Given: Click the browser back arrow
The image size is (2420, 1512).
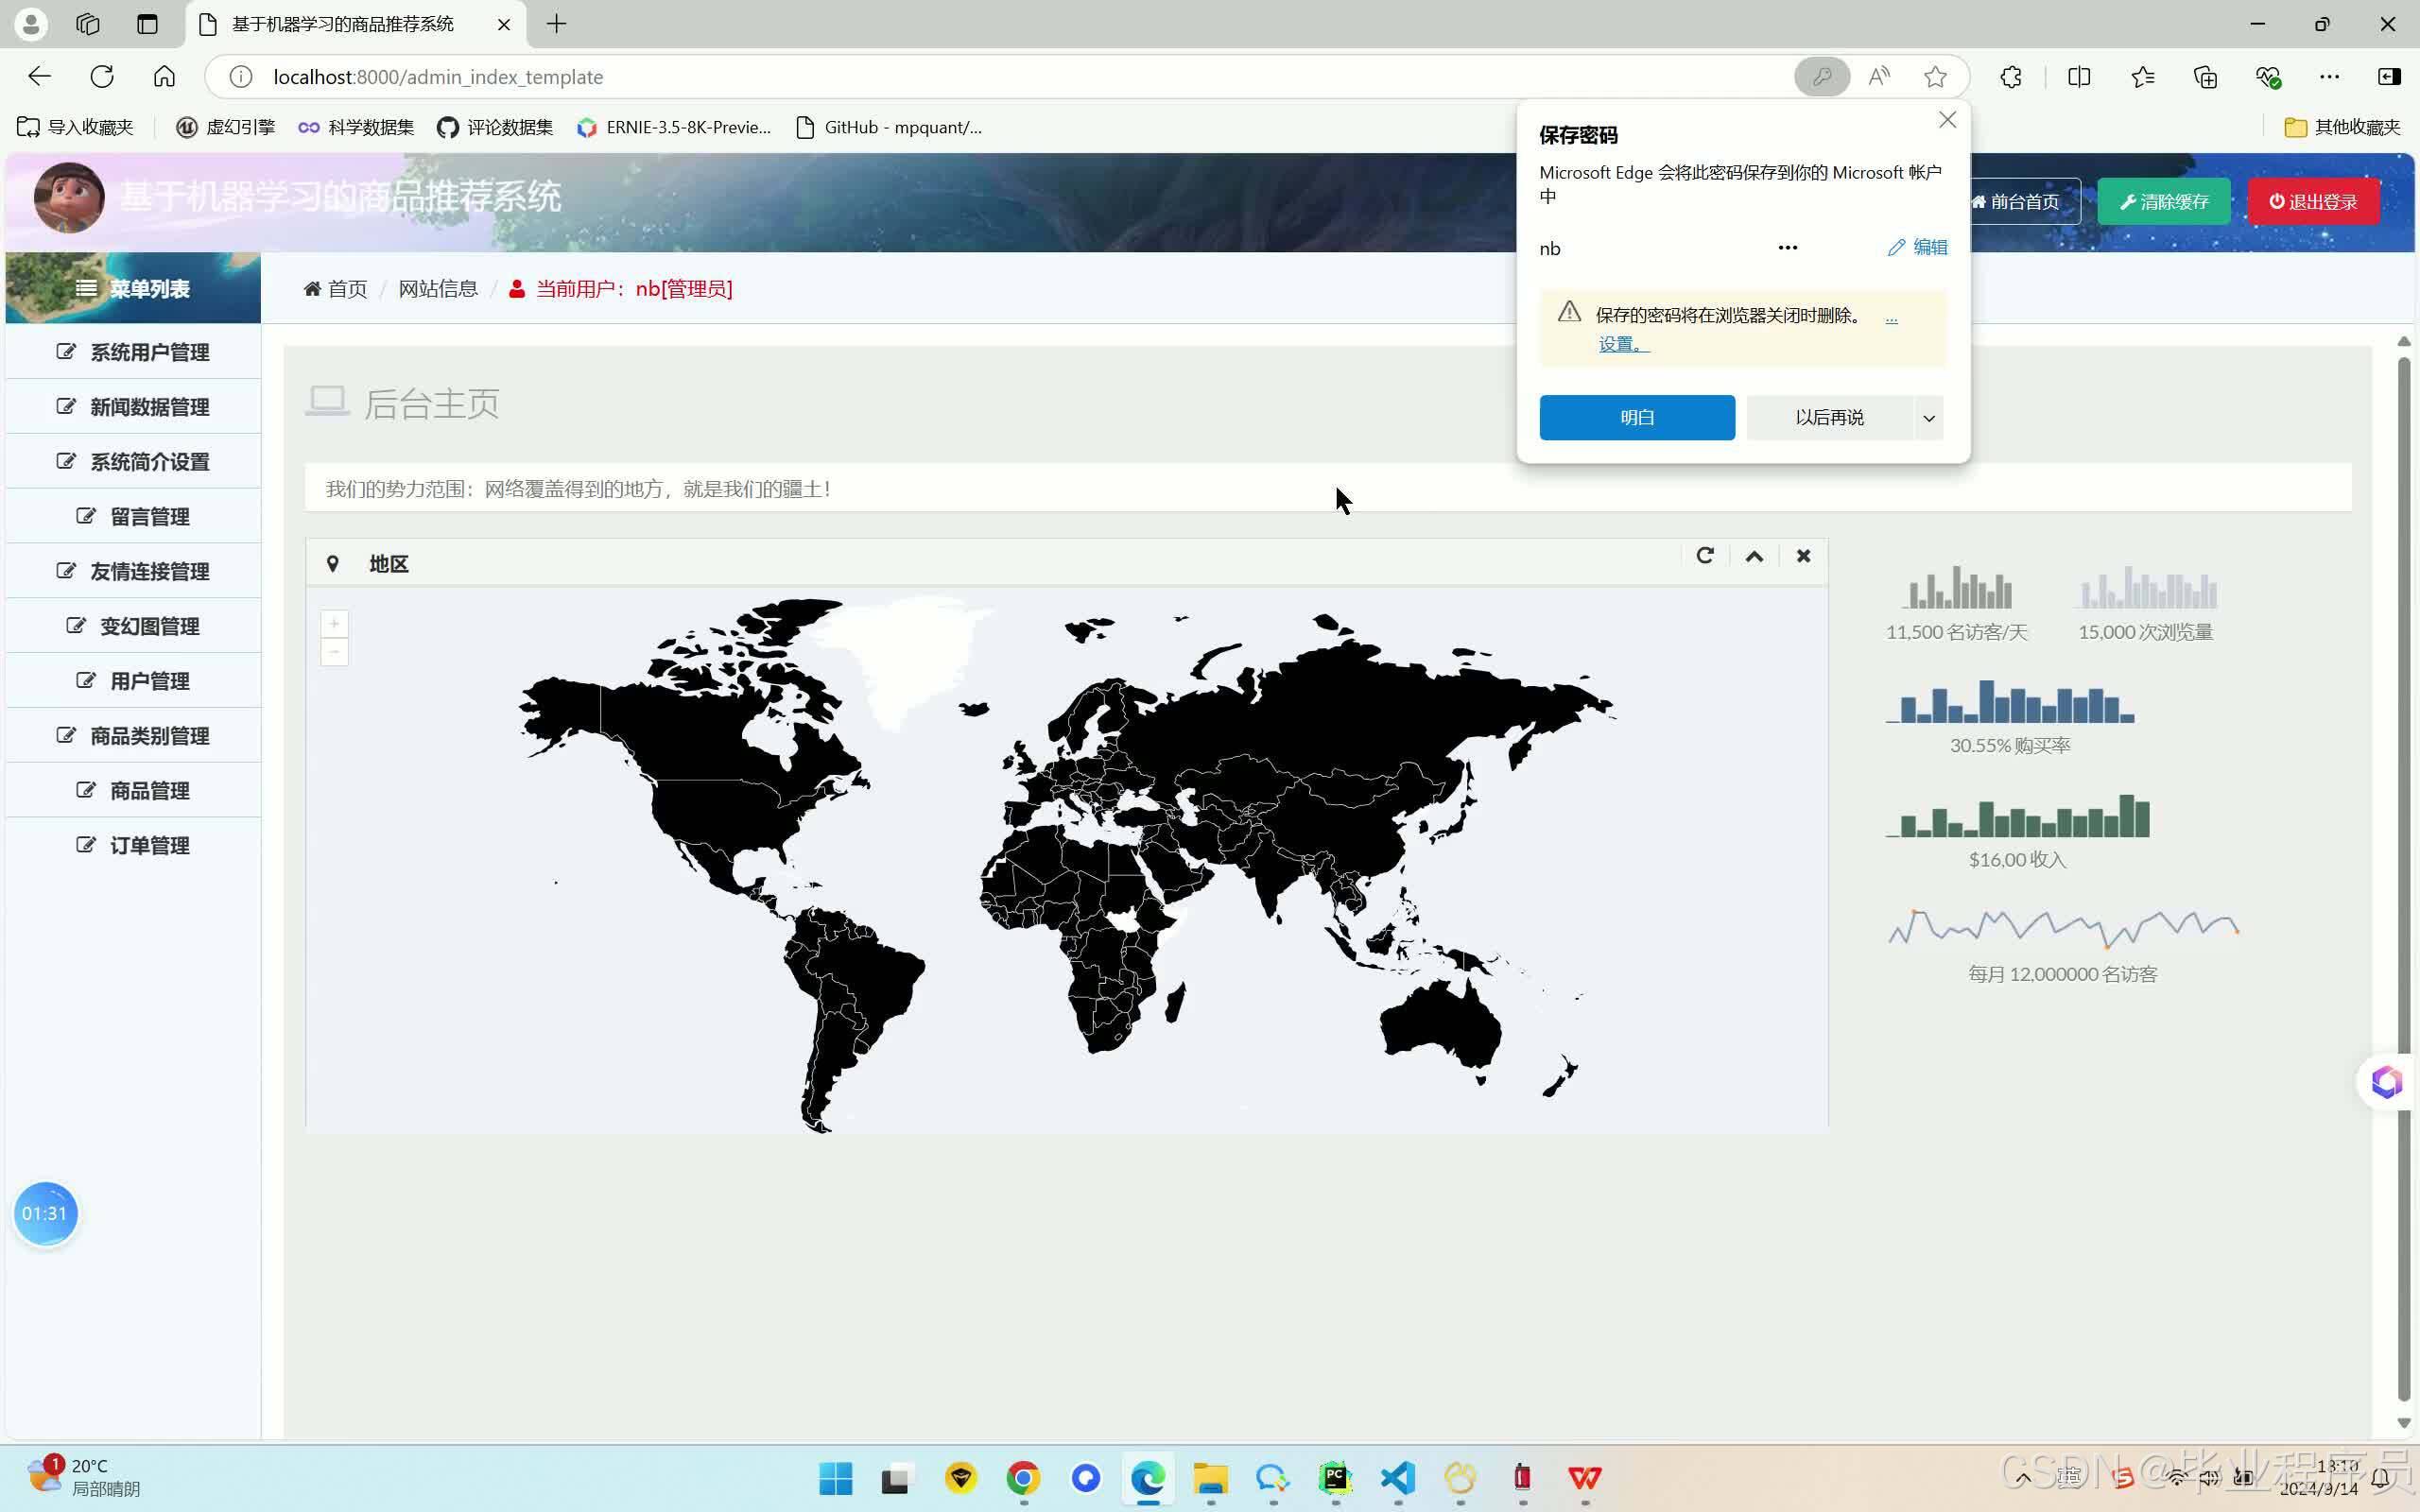Looking at the screenshot, I should coord(39,77).
